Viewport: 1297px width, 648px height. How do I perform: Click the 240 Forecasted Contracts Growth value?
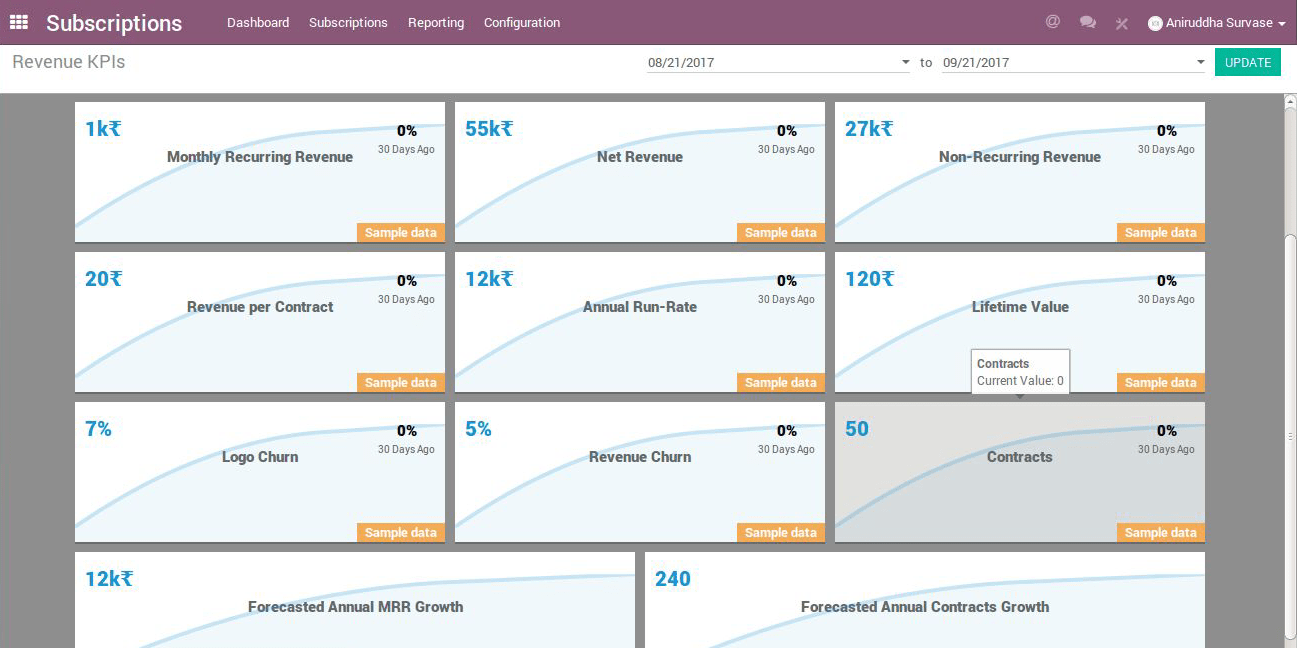tap(673, 579)
